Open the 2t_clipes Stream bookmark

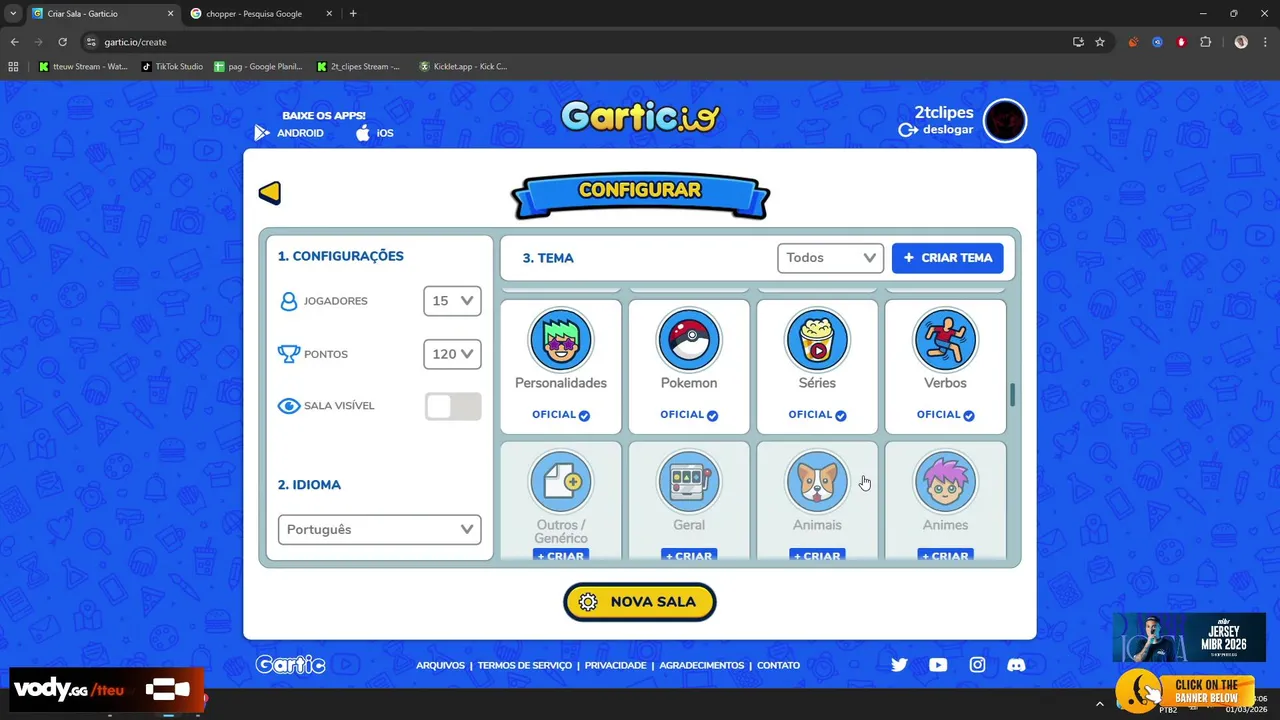(358, 67)
